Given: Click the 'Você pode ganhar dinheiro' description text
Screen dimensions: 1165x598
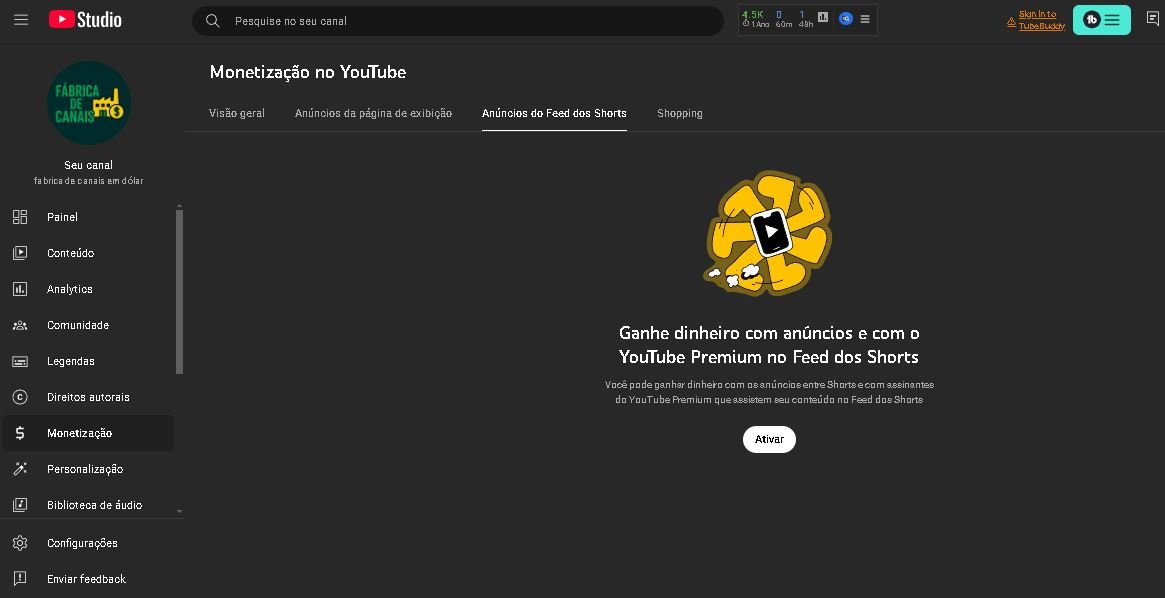Looking at the screenshot, I should (x=769, y=392).
